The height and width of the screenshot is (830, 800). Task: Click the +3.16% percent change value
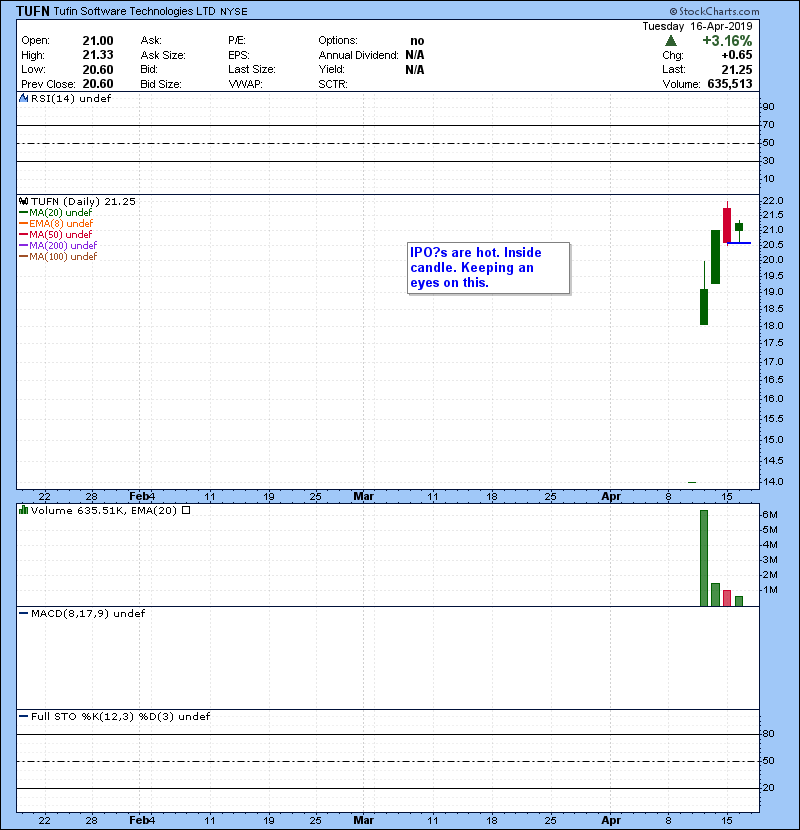coord(727,41)
